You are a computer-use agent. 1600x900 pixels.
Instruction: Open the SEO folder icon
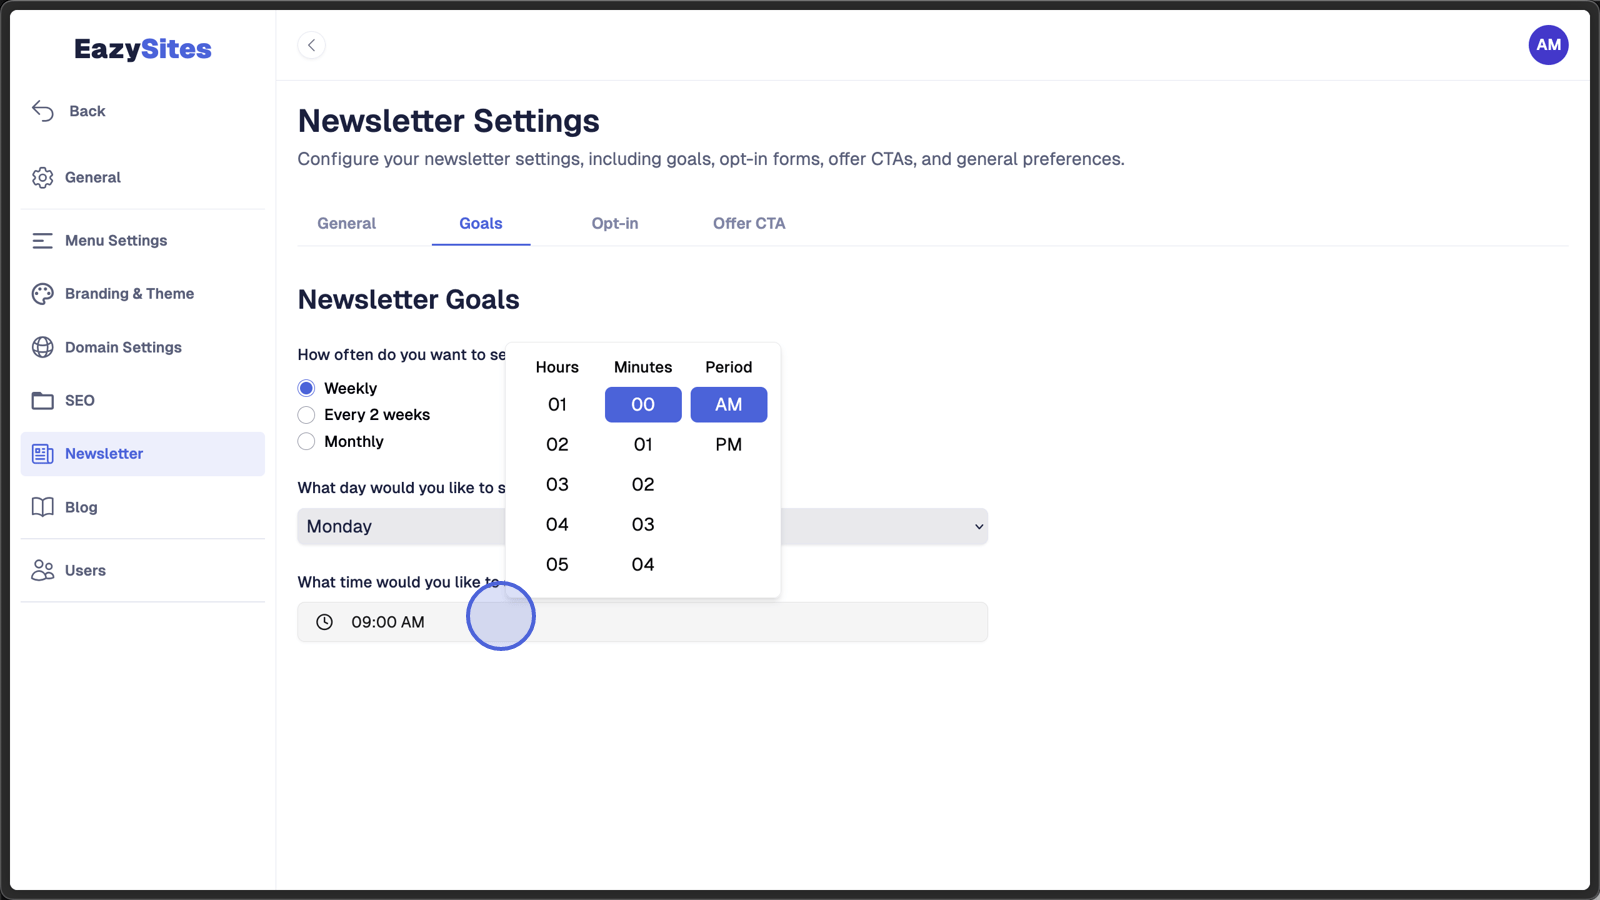point(42,401)
